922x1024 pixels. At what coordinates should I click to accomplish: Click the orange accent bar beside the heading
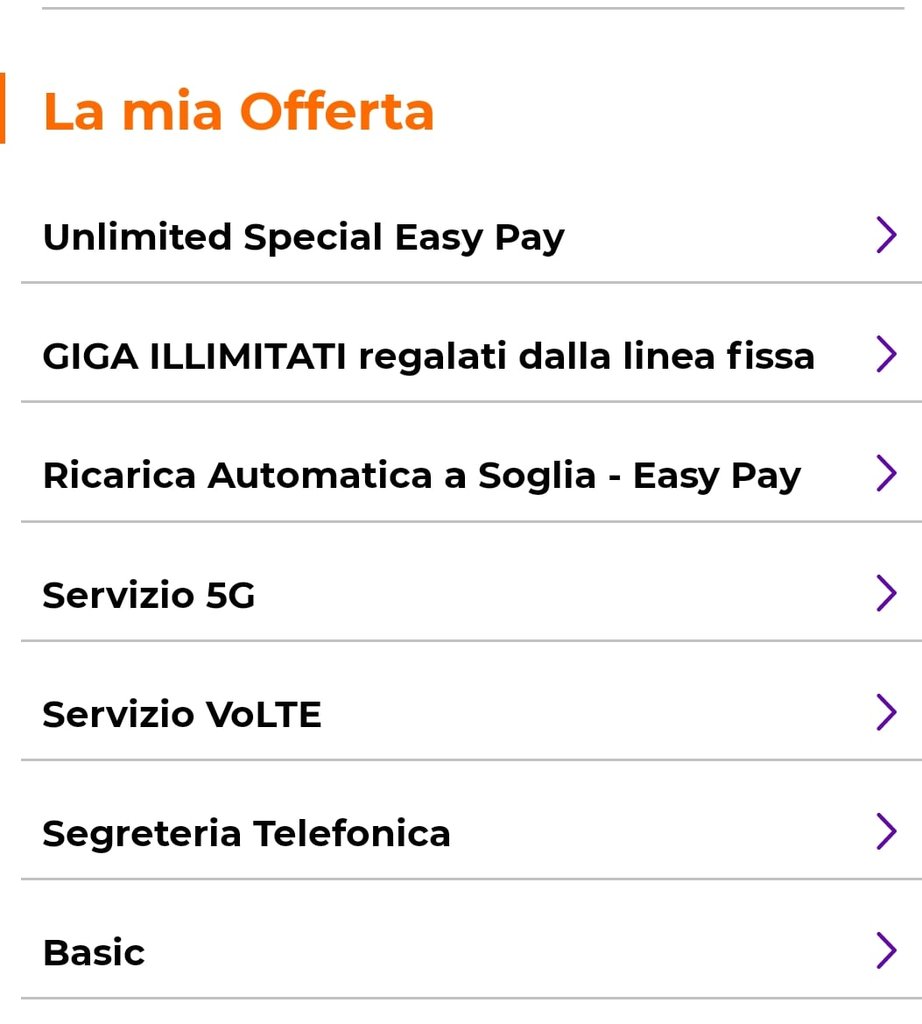3,108
